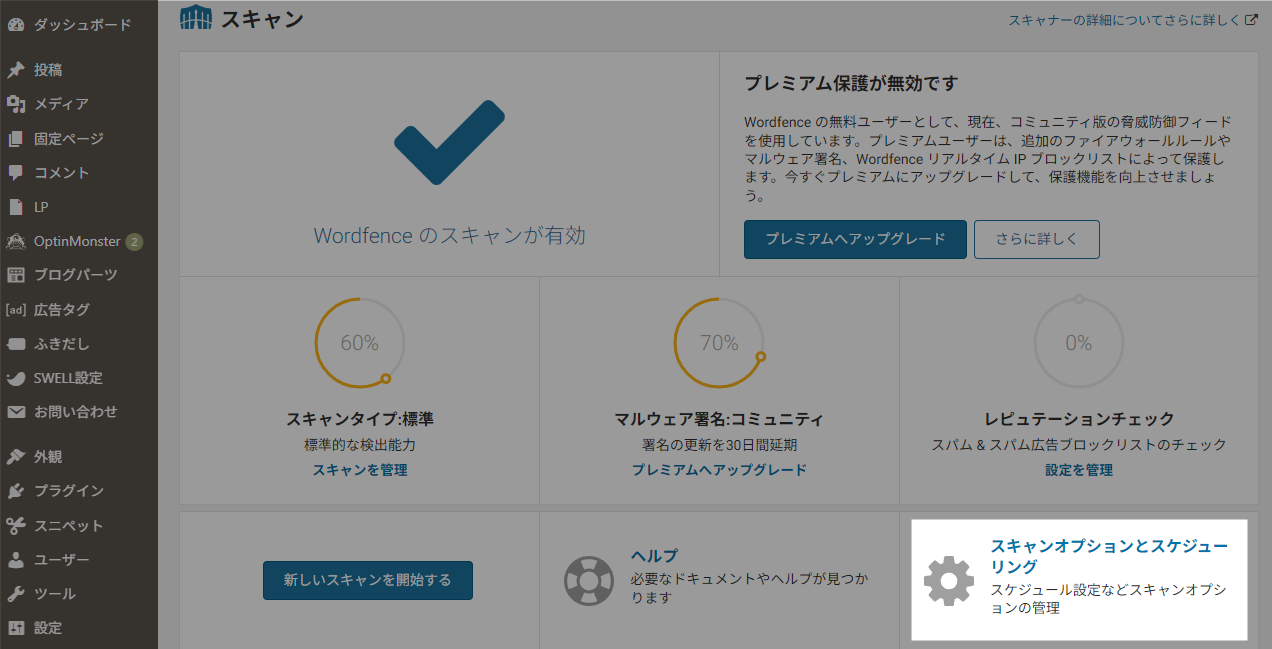Open the ダッシュボード icon in sidebar
This screenshot has height=649, width=1272.
[x=15, y=24]
